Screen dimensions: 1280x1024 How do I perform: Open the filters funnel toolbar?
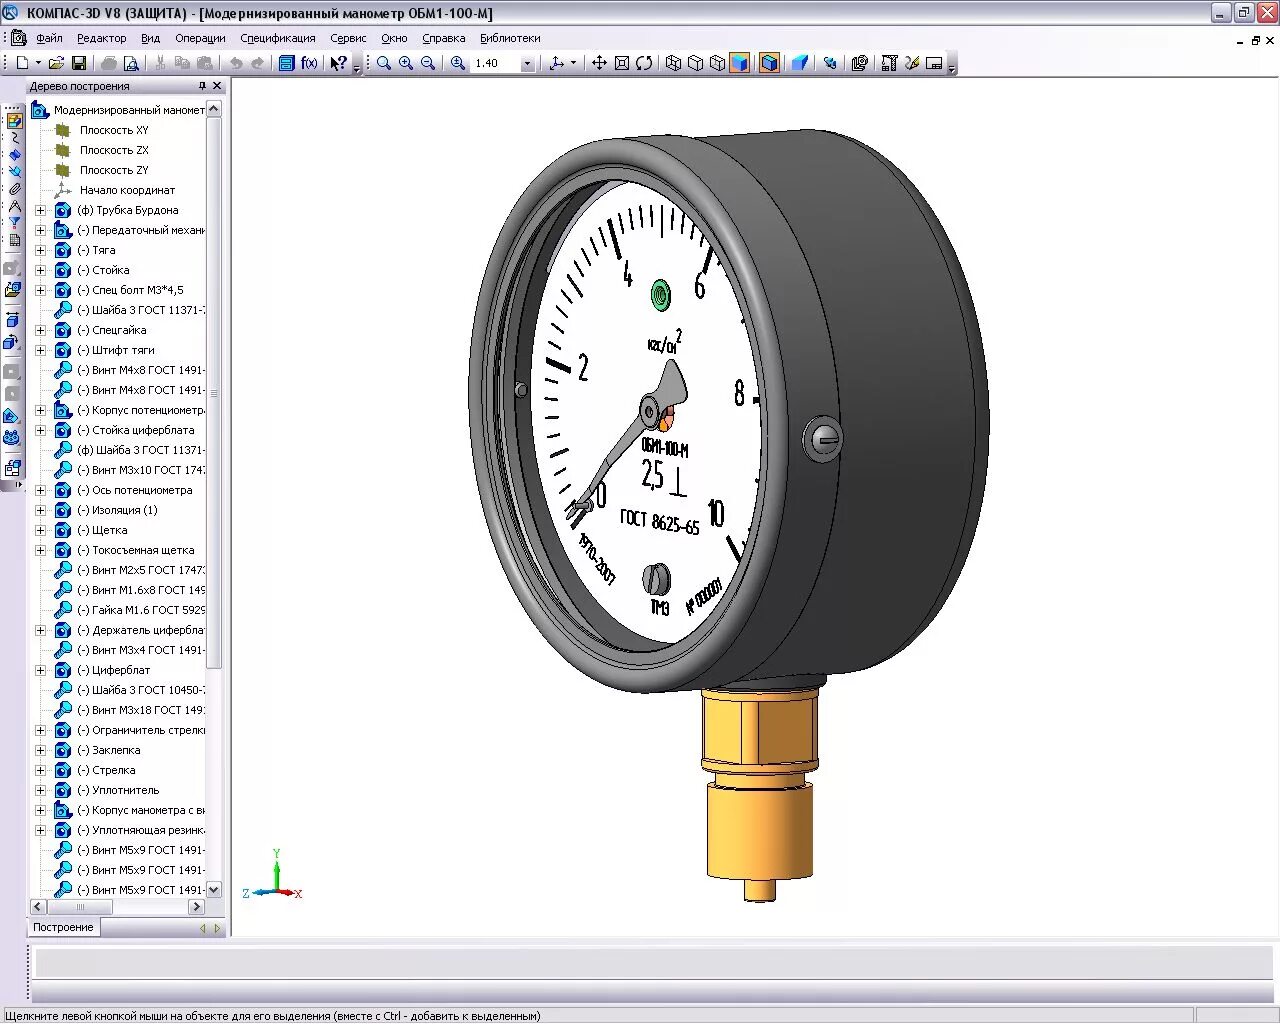(14, 222)
